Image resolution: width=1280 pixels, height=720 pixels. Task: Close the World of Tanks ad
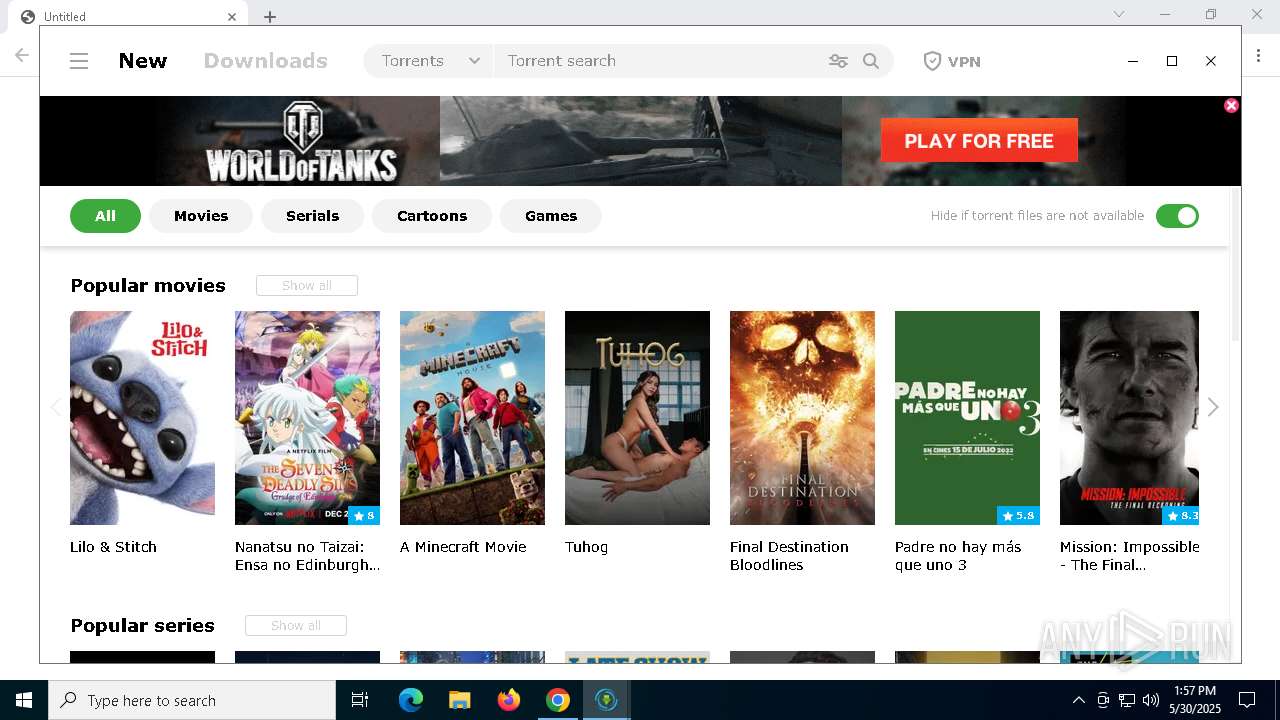(x=1231, y=105)
